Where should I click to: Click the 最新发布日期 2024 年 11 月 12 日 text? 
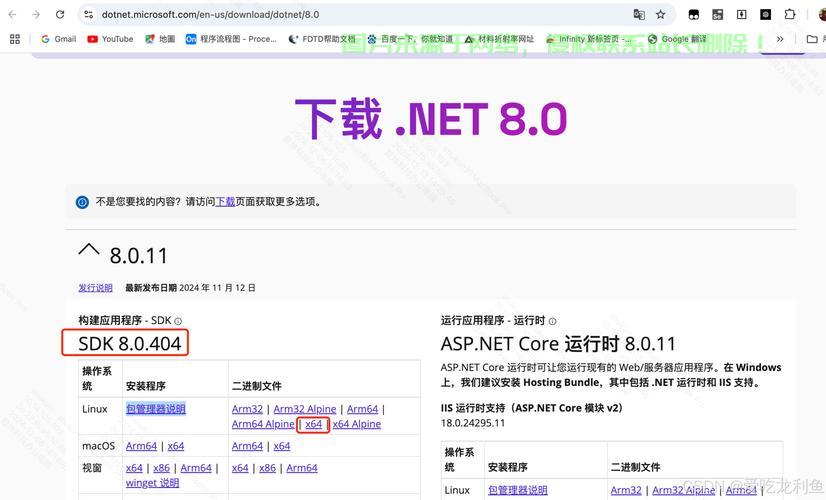tap(190, 288)
